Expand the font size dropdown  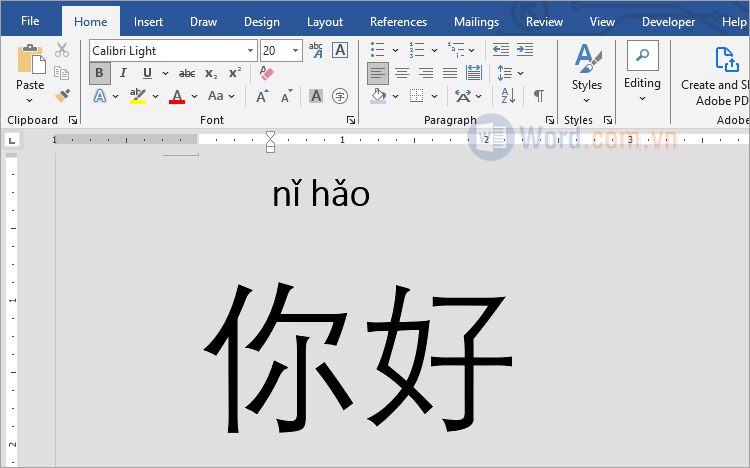click(296, 51)
